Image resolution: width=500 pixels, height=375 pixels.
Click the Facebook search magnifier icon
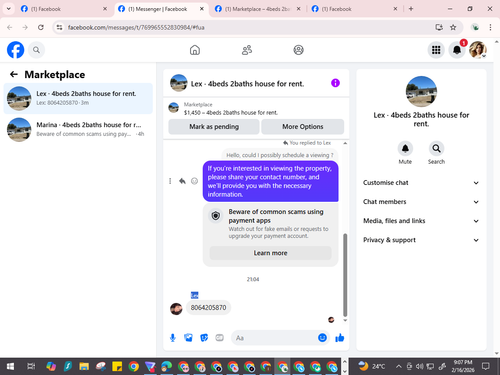(x=36, y=50)
